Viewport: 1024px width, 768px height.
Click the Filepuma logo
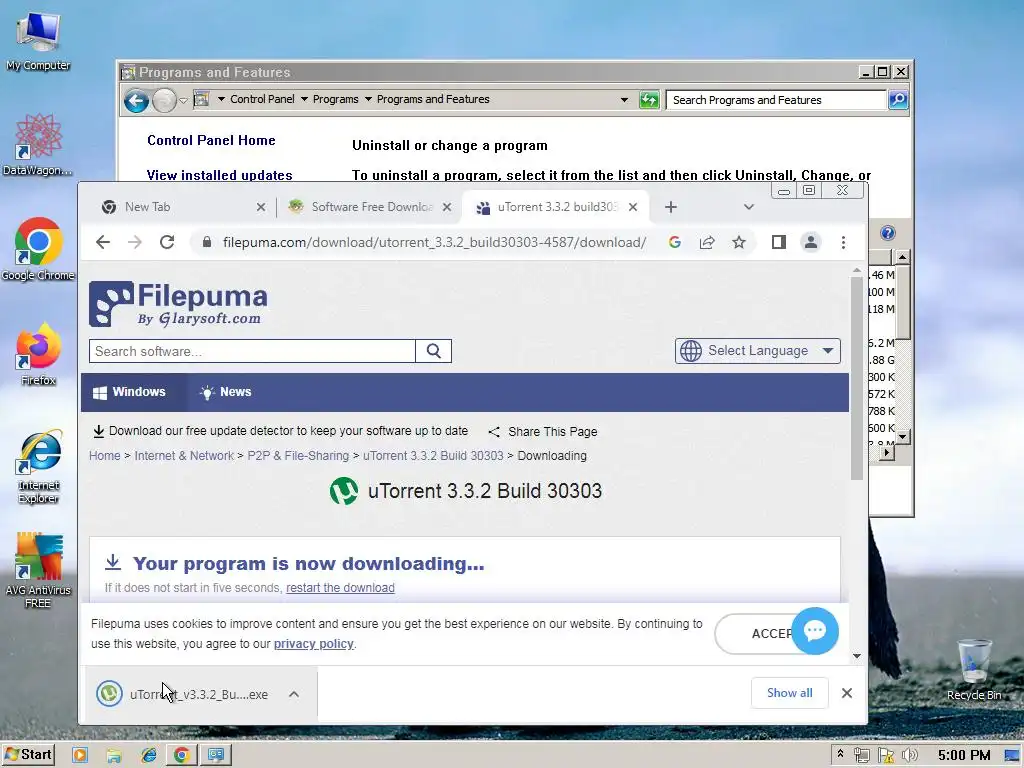178,304
